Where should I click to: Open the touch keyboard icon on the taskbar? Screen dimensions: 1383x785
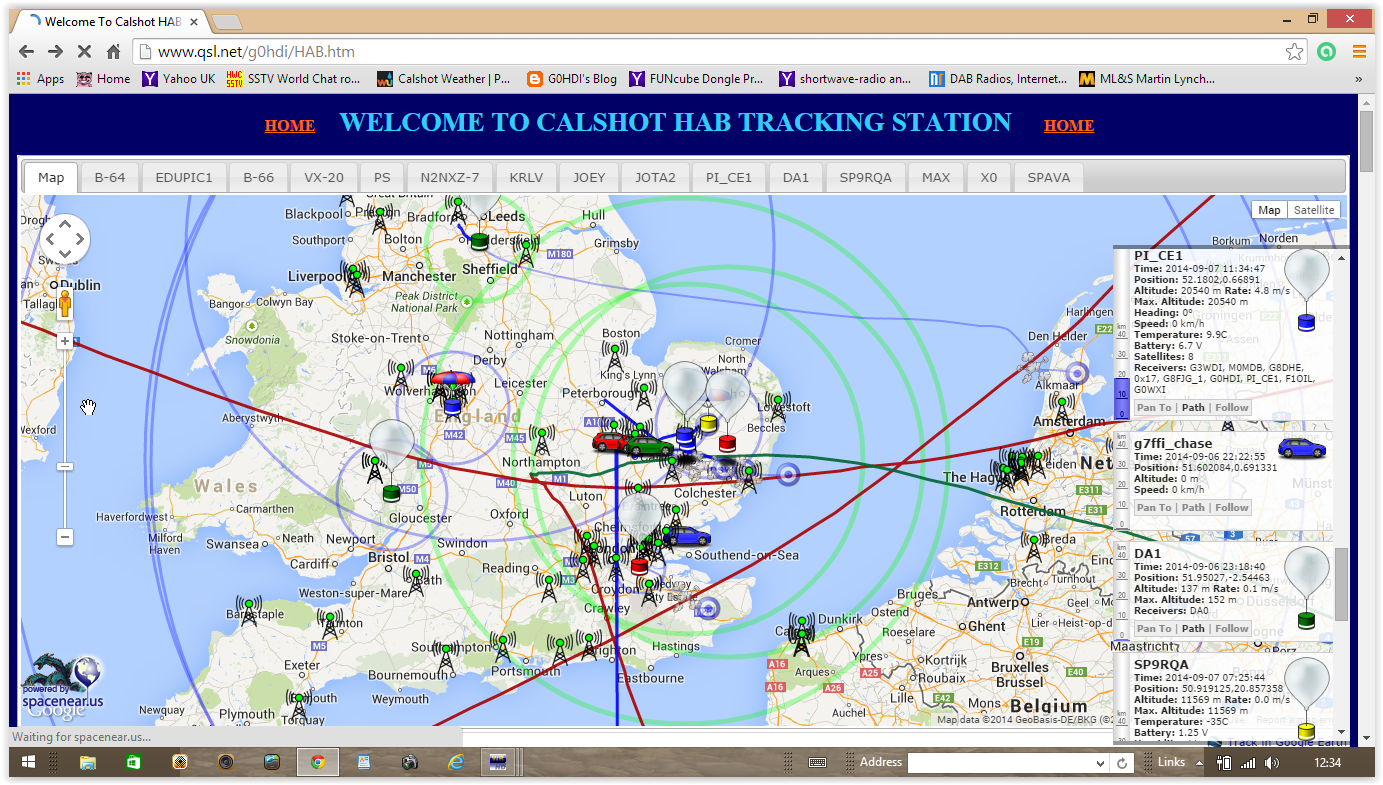coord(817,762)
